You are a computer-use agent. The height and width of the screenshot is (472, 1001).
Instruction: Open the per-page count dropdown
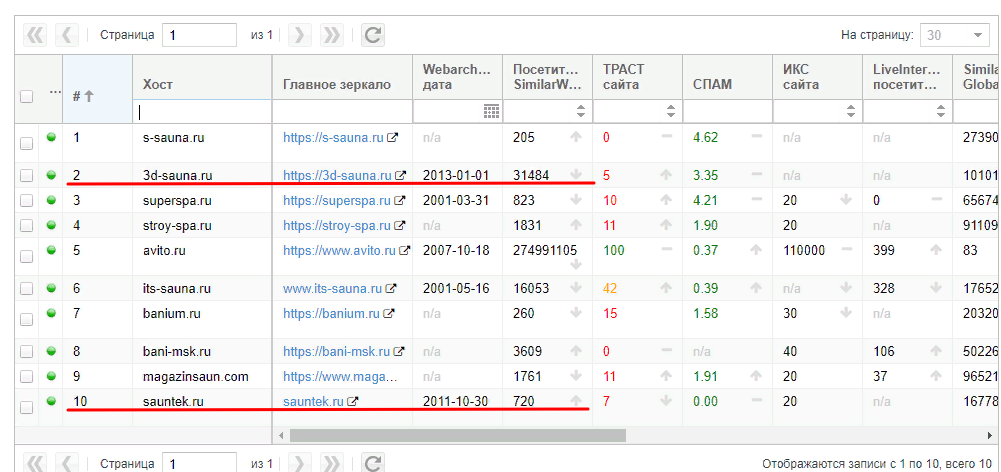click(x=978, y=35)
